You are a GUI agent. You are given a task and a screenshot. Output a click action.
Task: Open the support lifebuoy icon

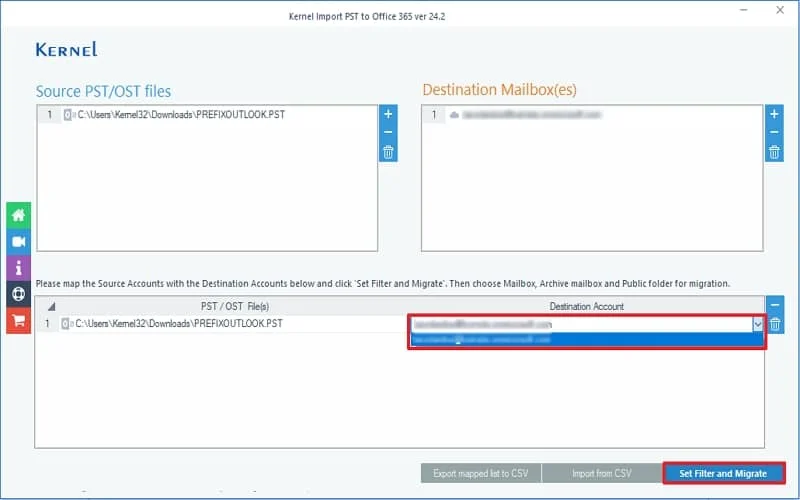tap(18, 294)
